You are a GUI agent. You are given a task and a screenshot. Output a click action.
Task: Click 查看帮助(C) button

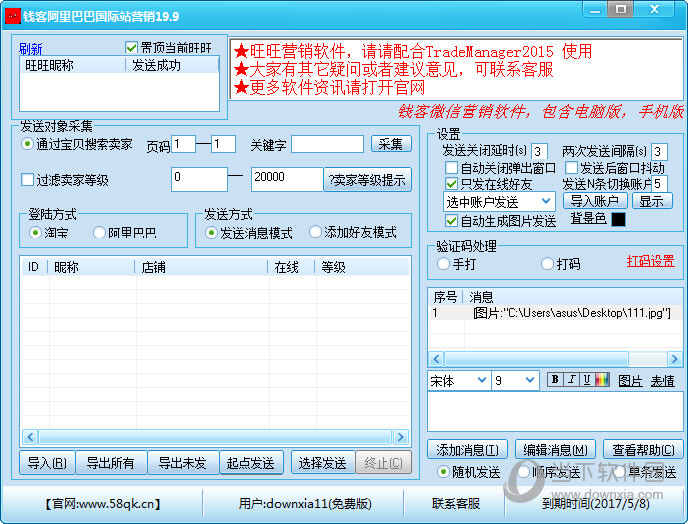pos(643,449)
